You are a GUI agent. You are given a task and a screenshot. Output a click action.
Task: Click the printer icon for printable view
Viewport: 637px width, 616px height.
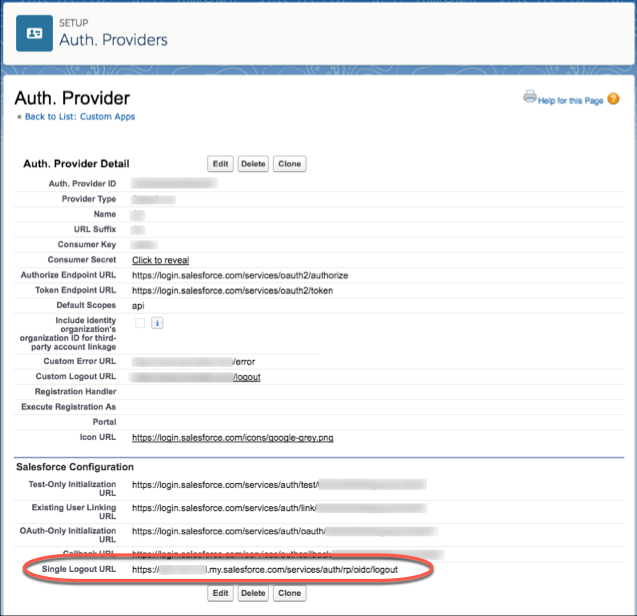[x=529, y=97]
